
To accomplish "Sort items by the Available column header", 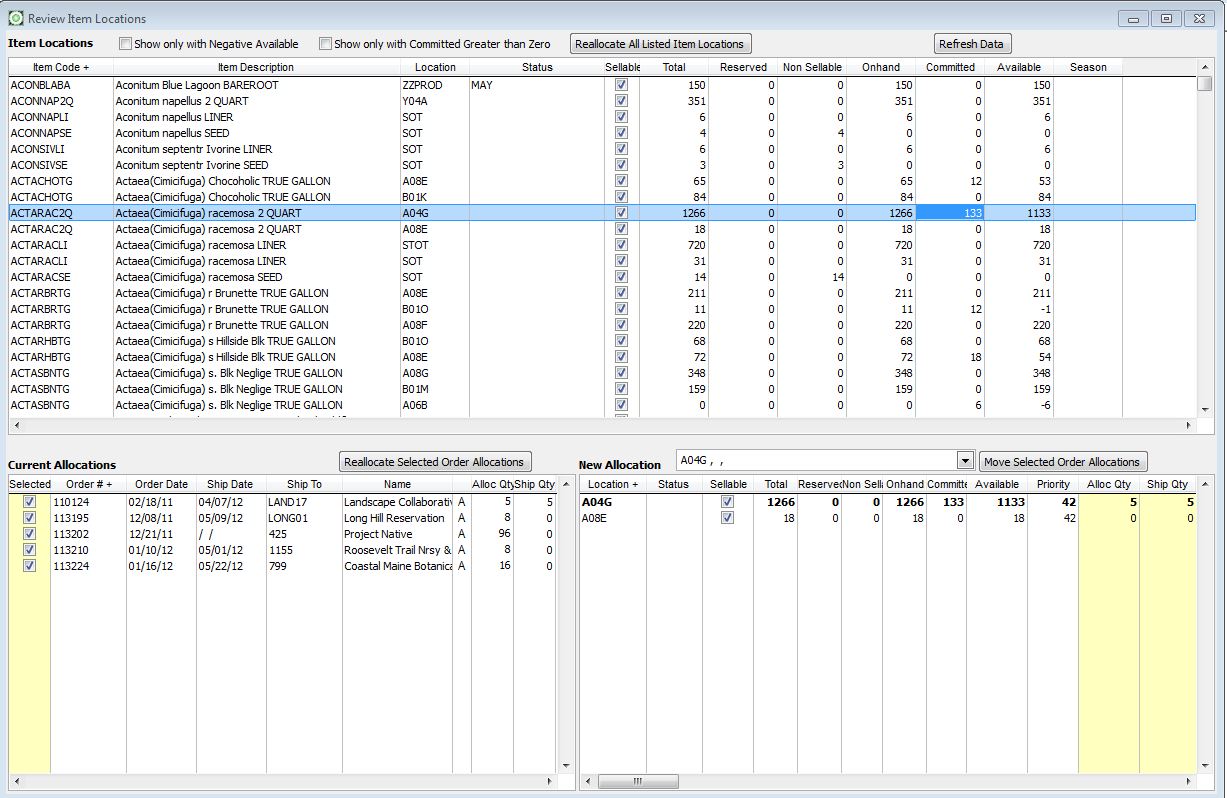I will (1019, 67).
